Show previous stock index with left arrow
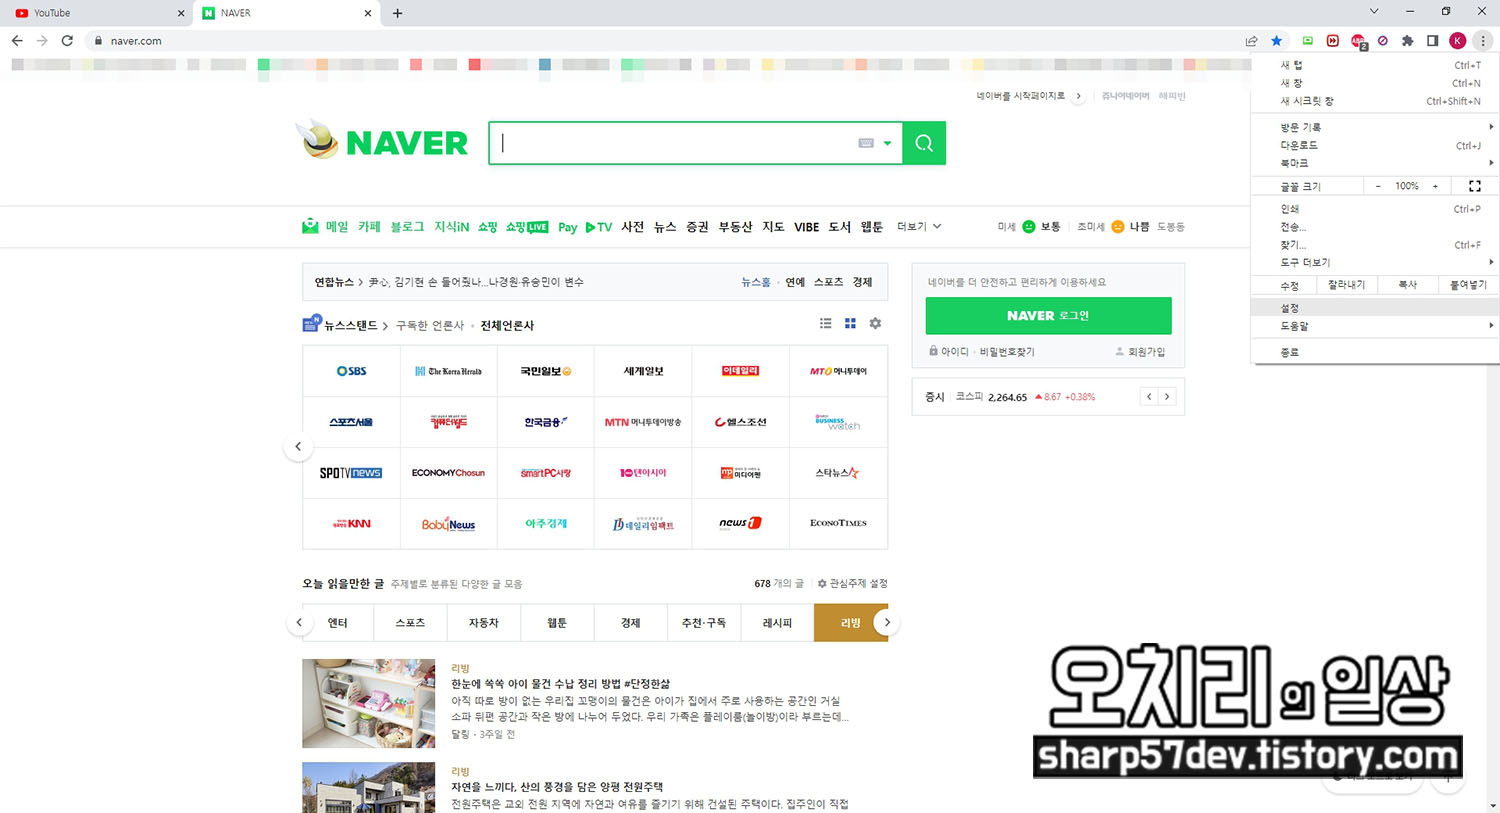 1149,397
